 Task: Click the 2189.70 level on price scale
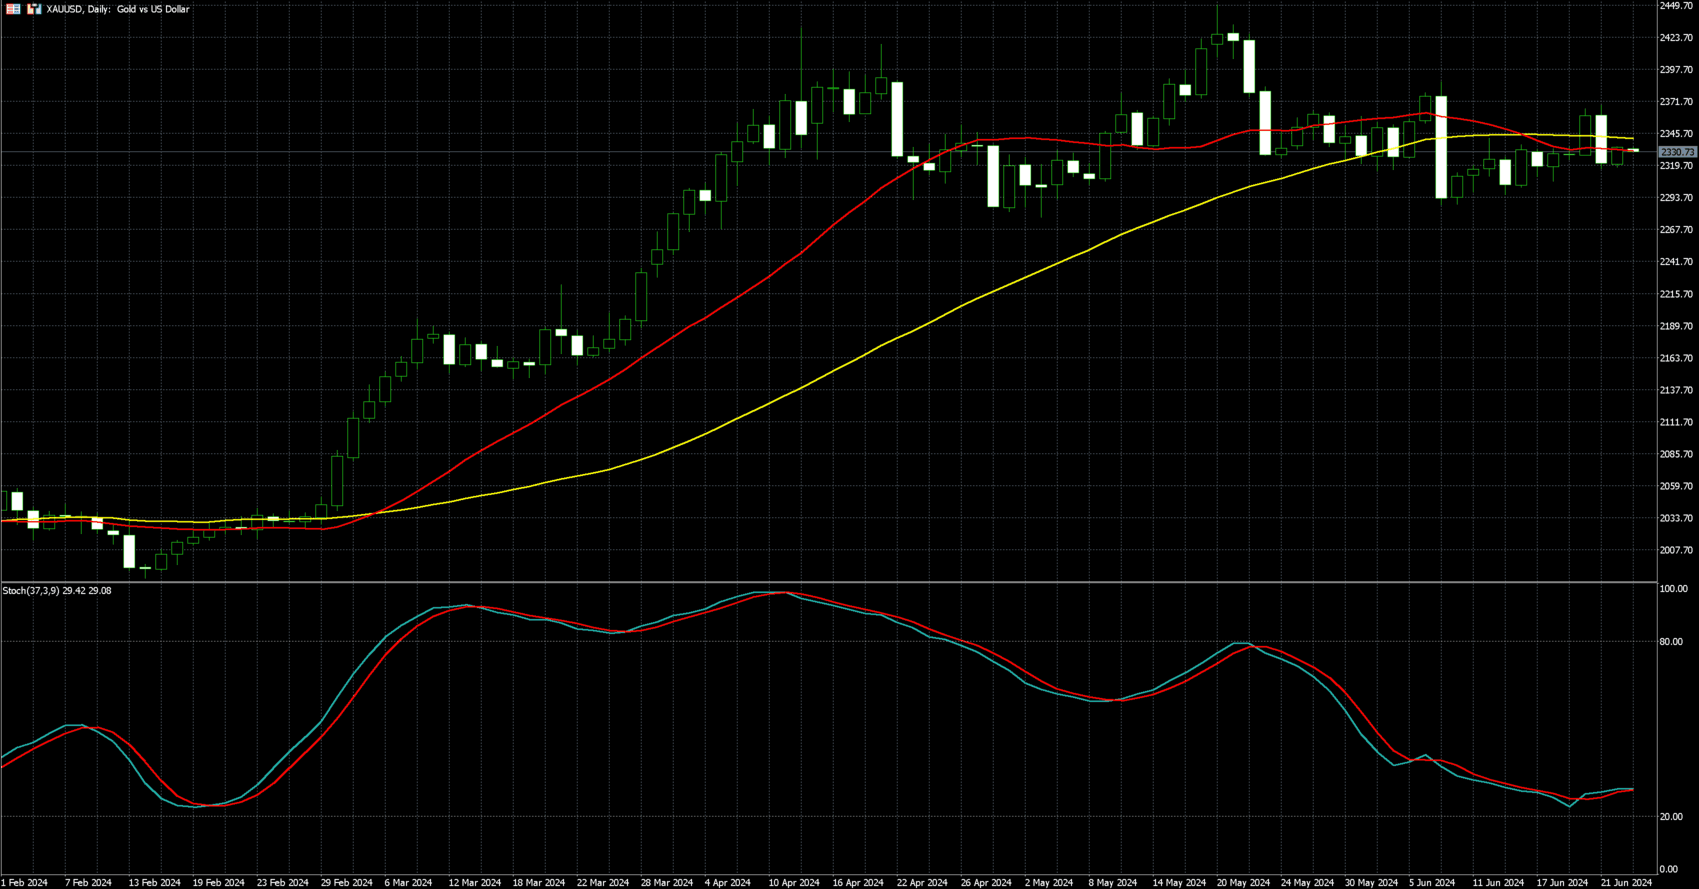coord(1676,326)
